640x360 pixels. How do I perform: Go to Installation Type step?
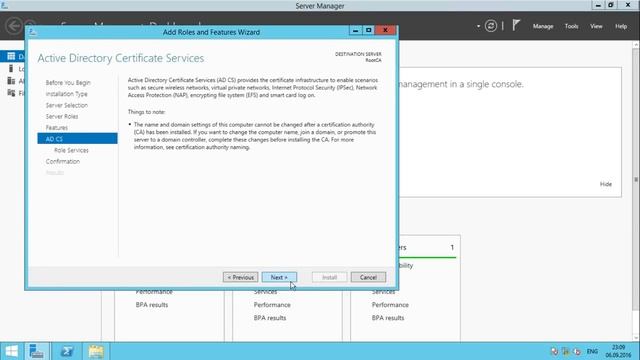click(67, 94)
